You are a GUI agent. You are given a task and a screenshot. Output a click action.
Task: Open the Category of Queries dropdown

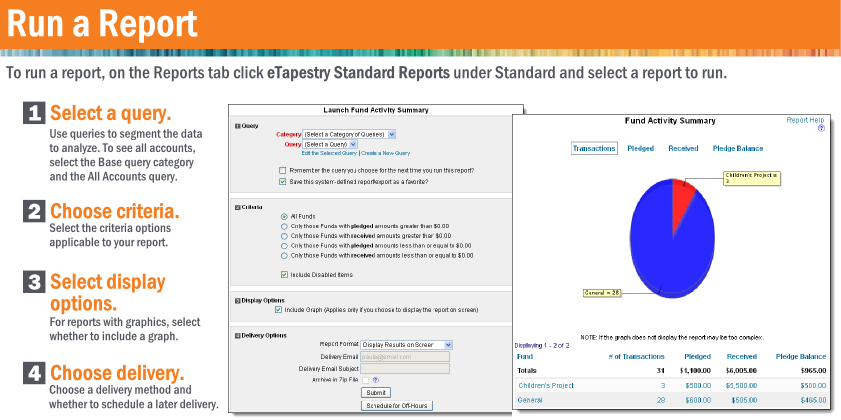coord(350,133)
